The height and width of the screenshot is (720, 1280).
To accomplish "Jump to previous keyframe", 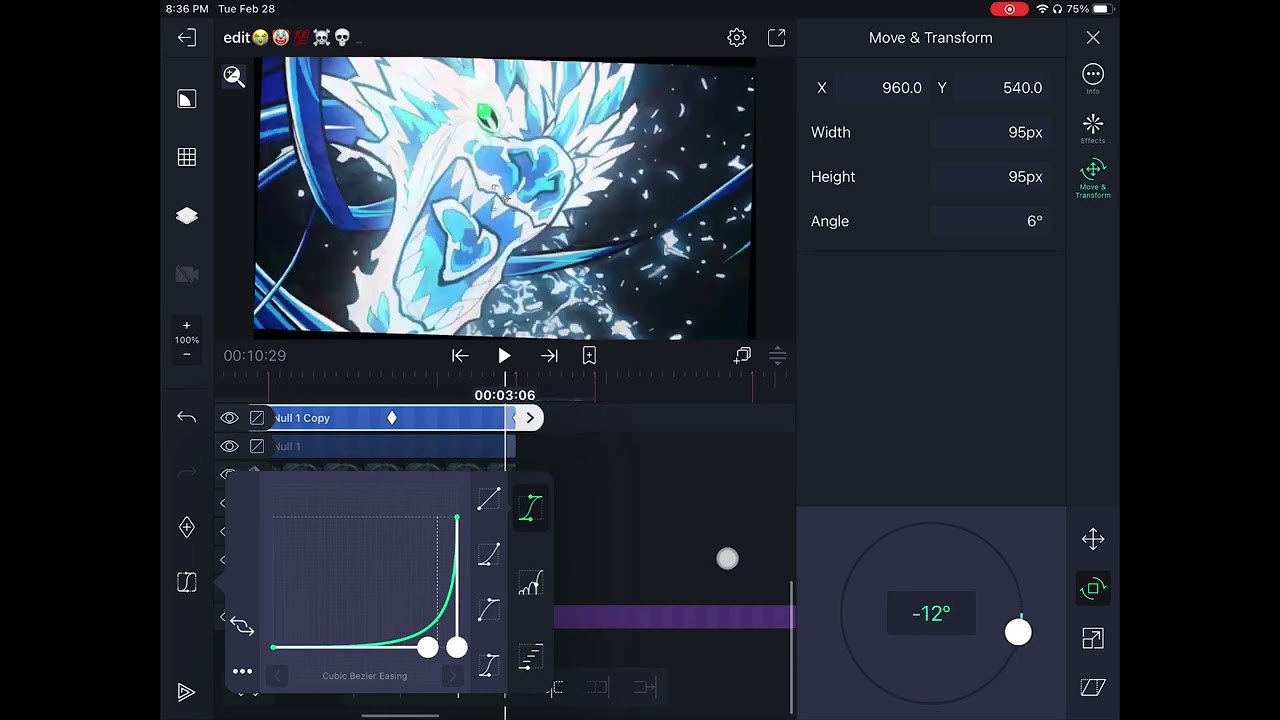I will point(460,355).
